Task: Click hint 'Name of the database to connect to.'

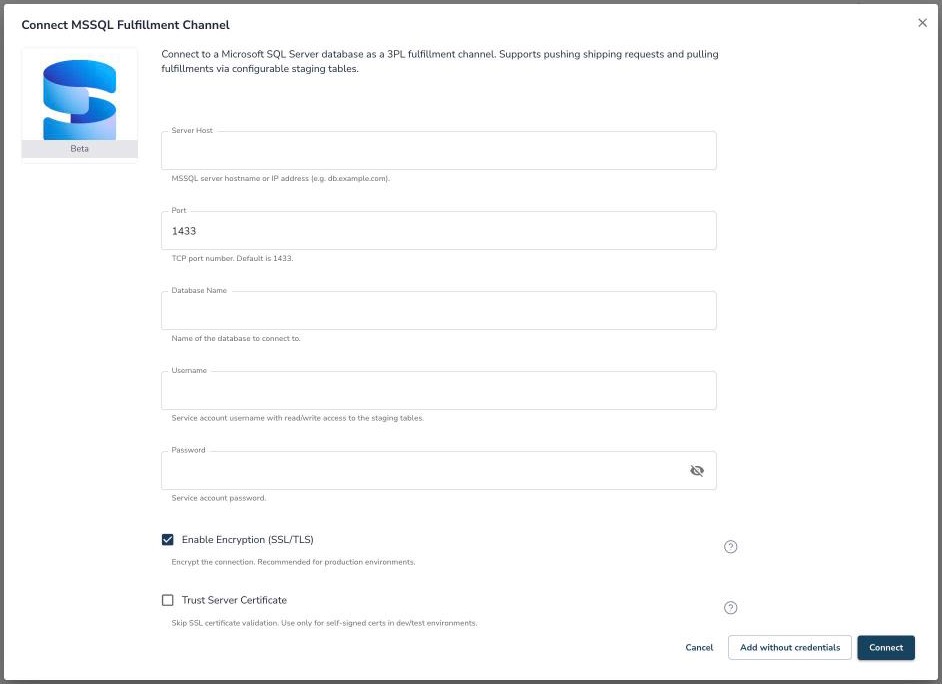Action: coord(236,338)
